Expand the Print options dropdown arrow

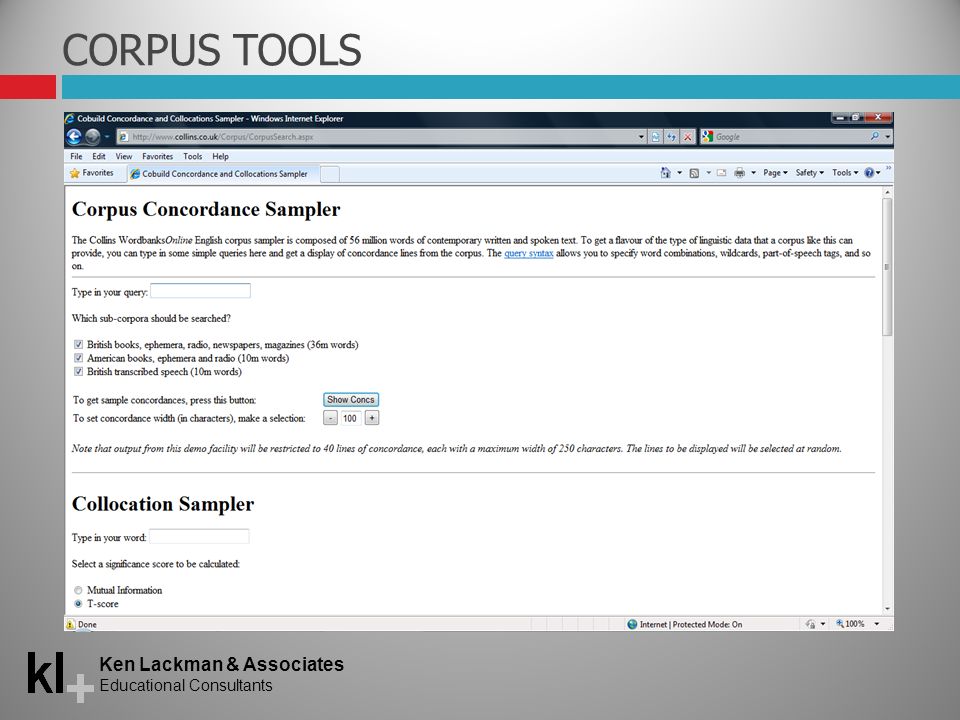tap(753, 173)
